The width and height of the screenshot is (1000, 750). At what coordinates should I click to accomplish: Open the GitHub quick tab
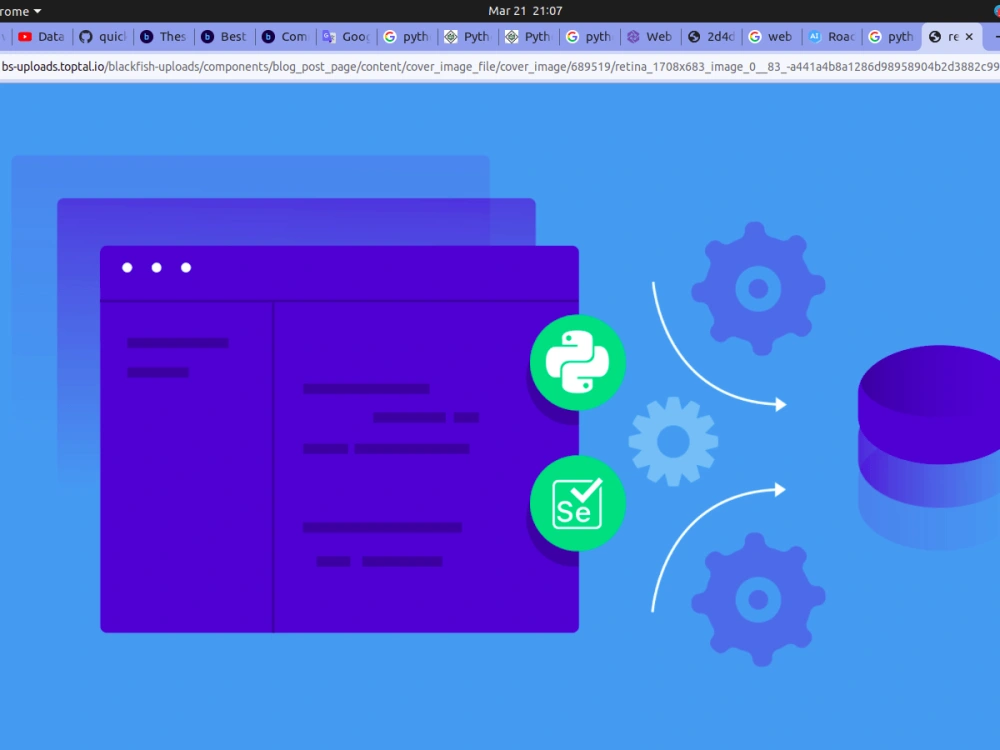click(x=103, y=37)
